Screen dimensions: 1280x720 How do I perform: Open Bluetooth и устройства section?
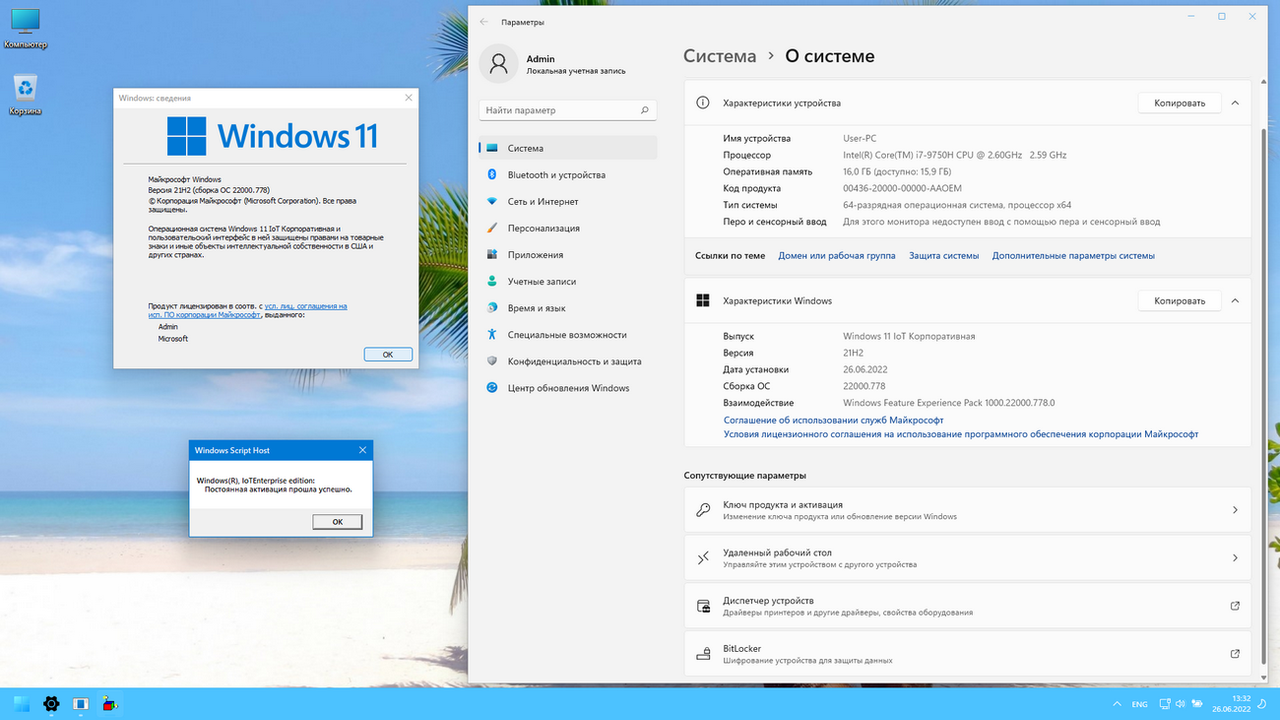pyautogui.click(x=568, y=175)
